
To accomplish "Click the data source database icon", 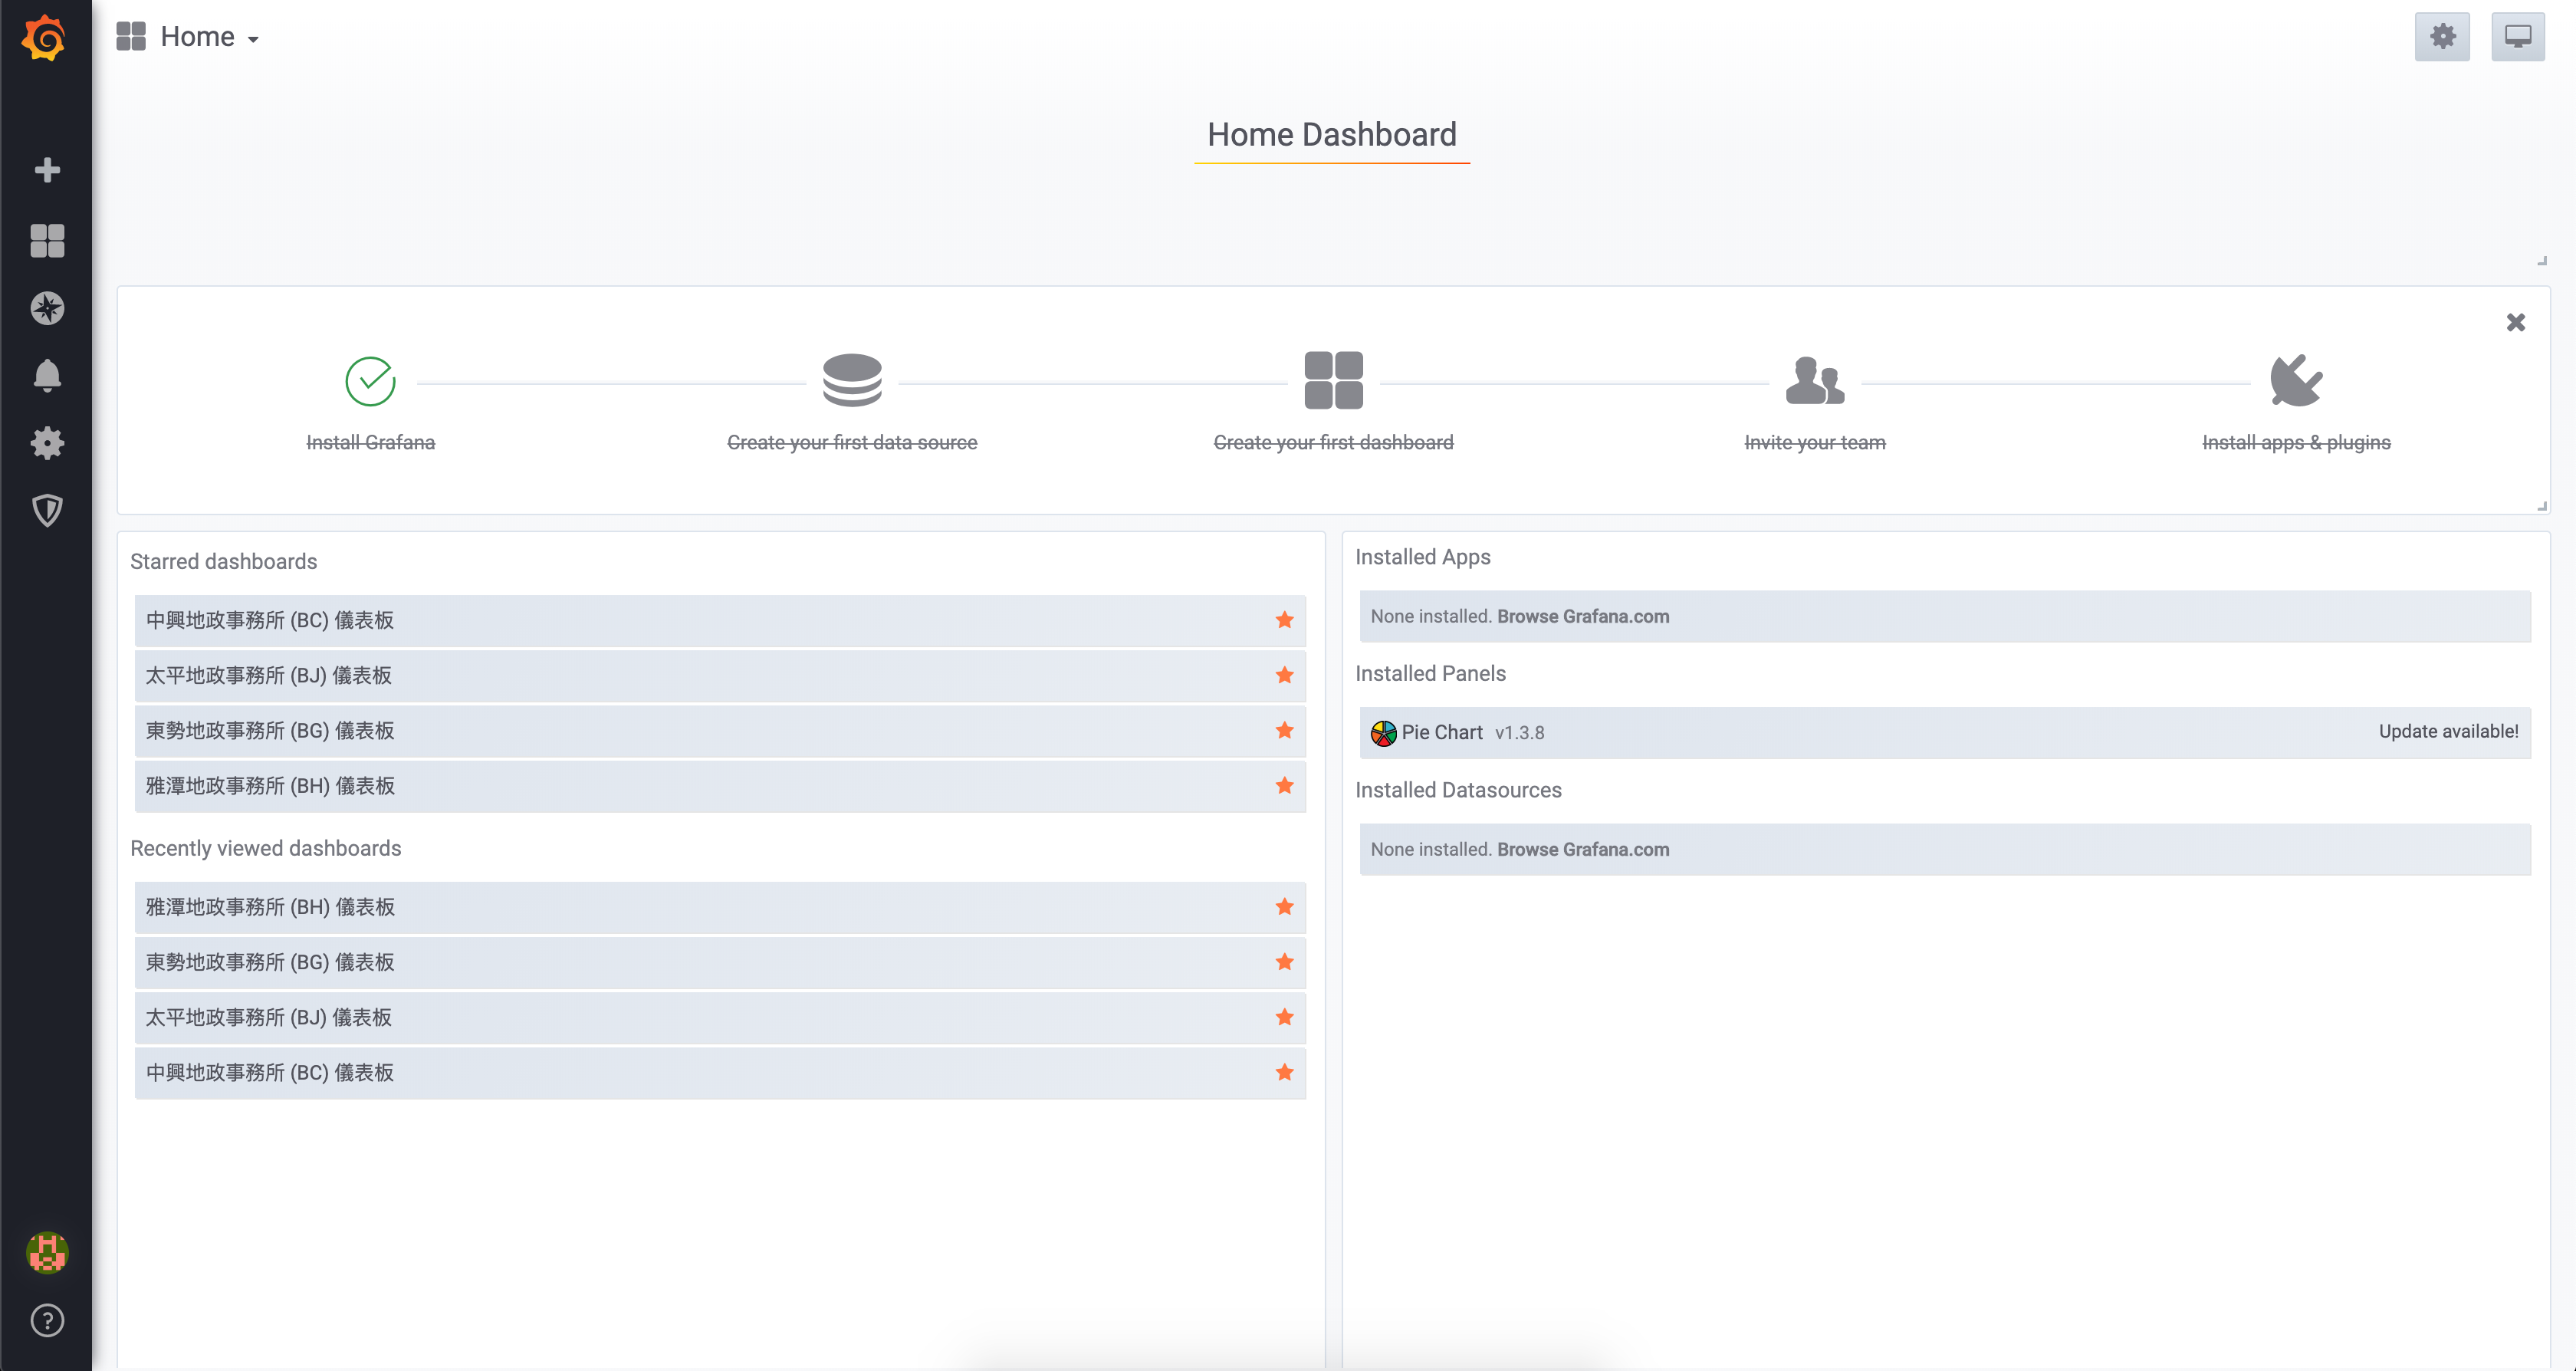I will 852,380.
